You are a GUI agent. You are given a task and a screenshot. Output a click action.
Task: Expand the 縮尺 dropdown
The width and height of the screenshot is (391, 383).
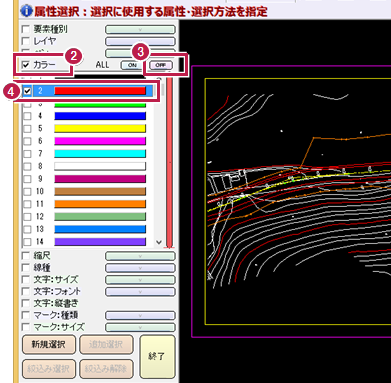(140, 256)
